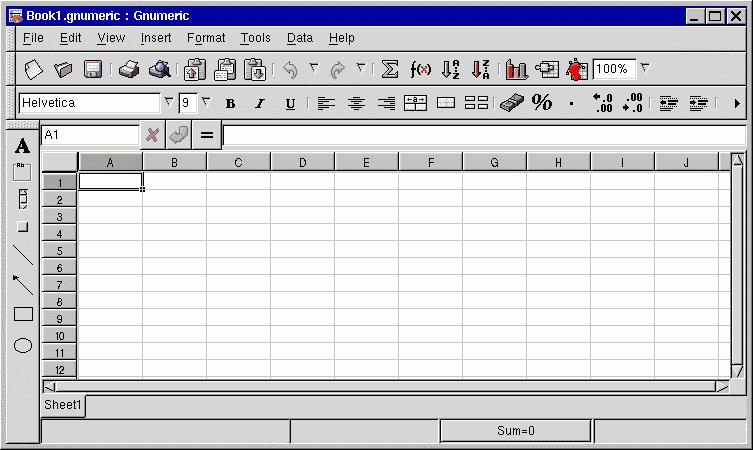
Task: Click the graph/chart wizard icon
Action: pos(516,69)
